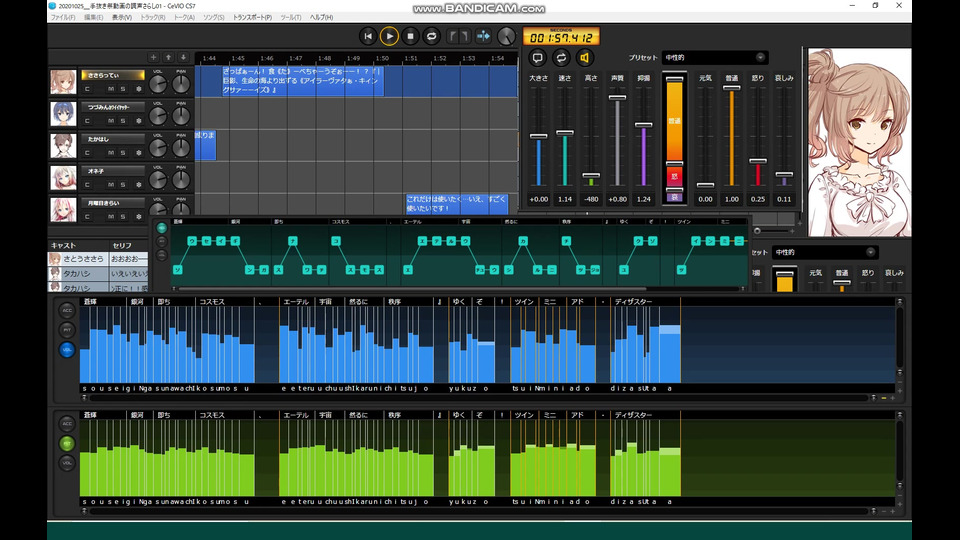
Task: Click the オネ子 track name button
Action: pos(112,170)
